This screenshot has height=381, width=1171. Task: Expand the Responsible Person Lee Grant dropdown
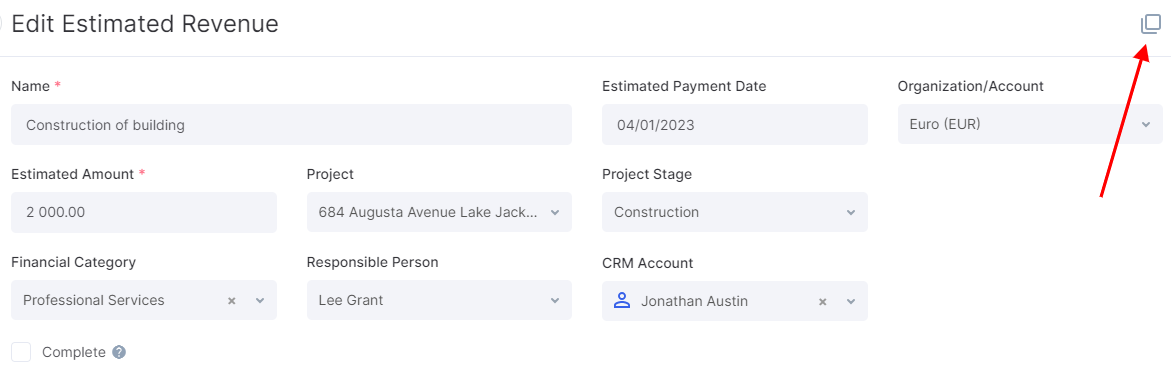point(555,300)
